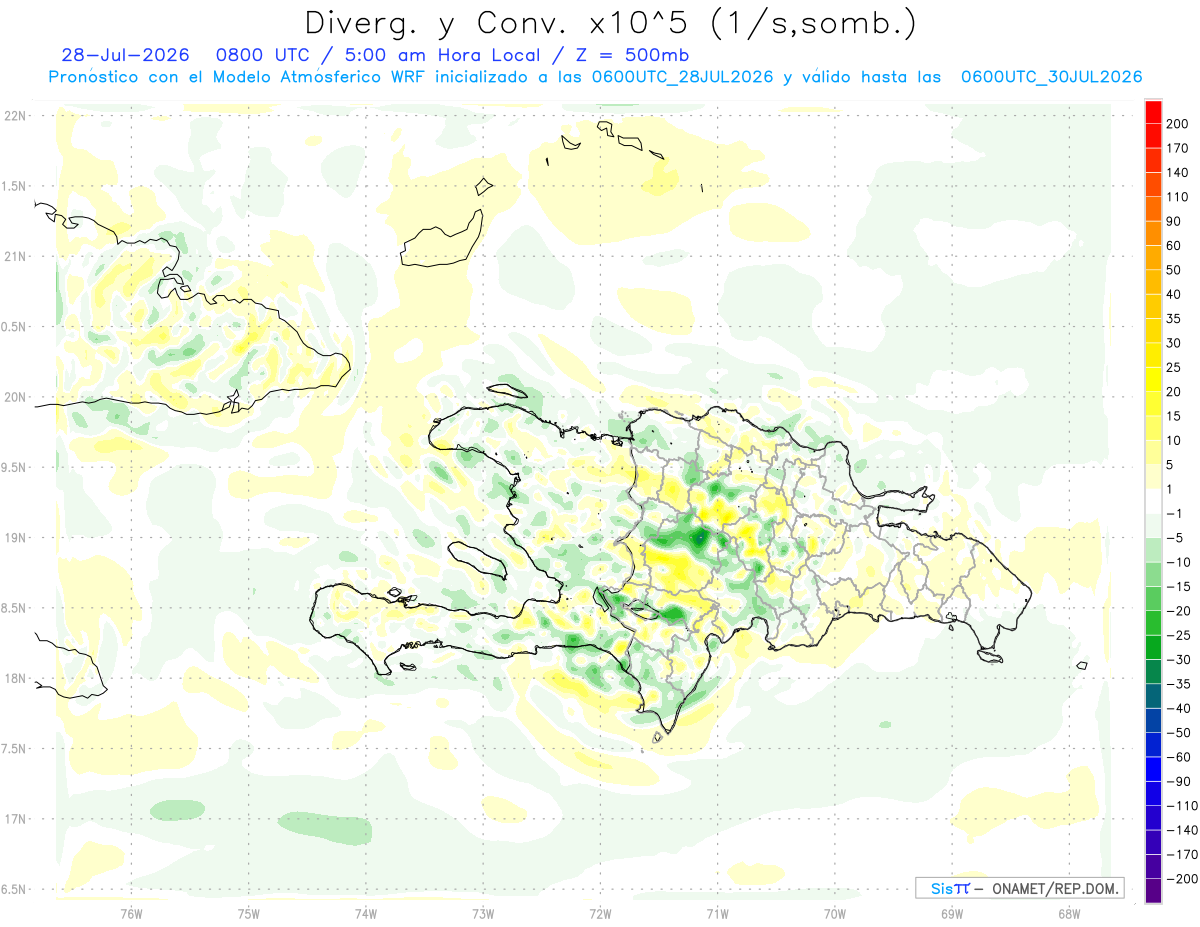The height and width of the screenshot is (927, 1200).
Task: Click the longitude label '71W'
Action: [x=717, y=913]
